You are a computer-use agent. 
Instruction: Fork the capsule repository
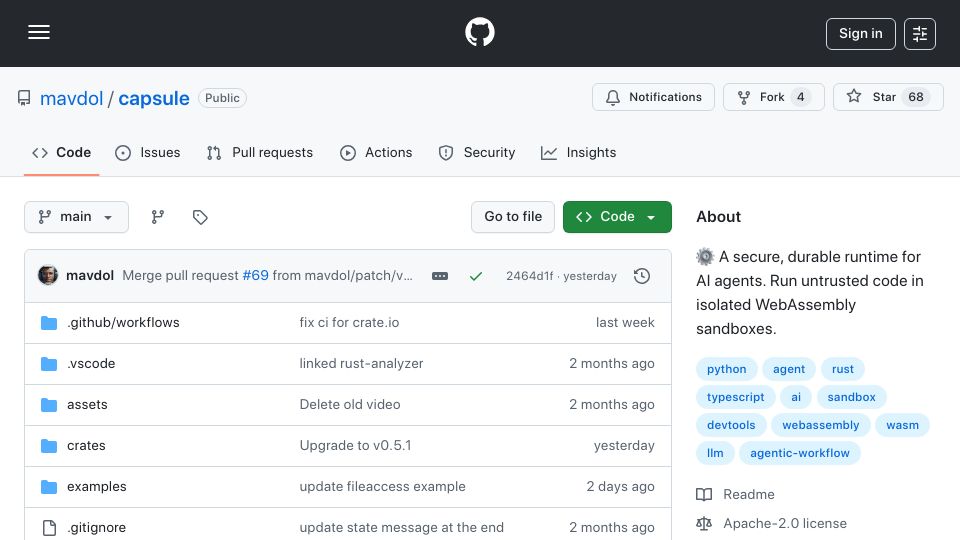tap(774, 97)
